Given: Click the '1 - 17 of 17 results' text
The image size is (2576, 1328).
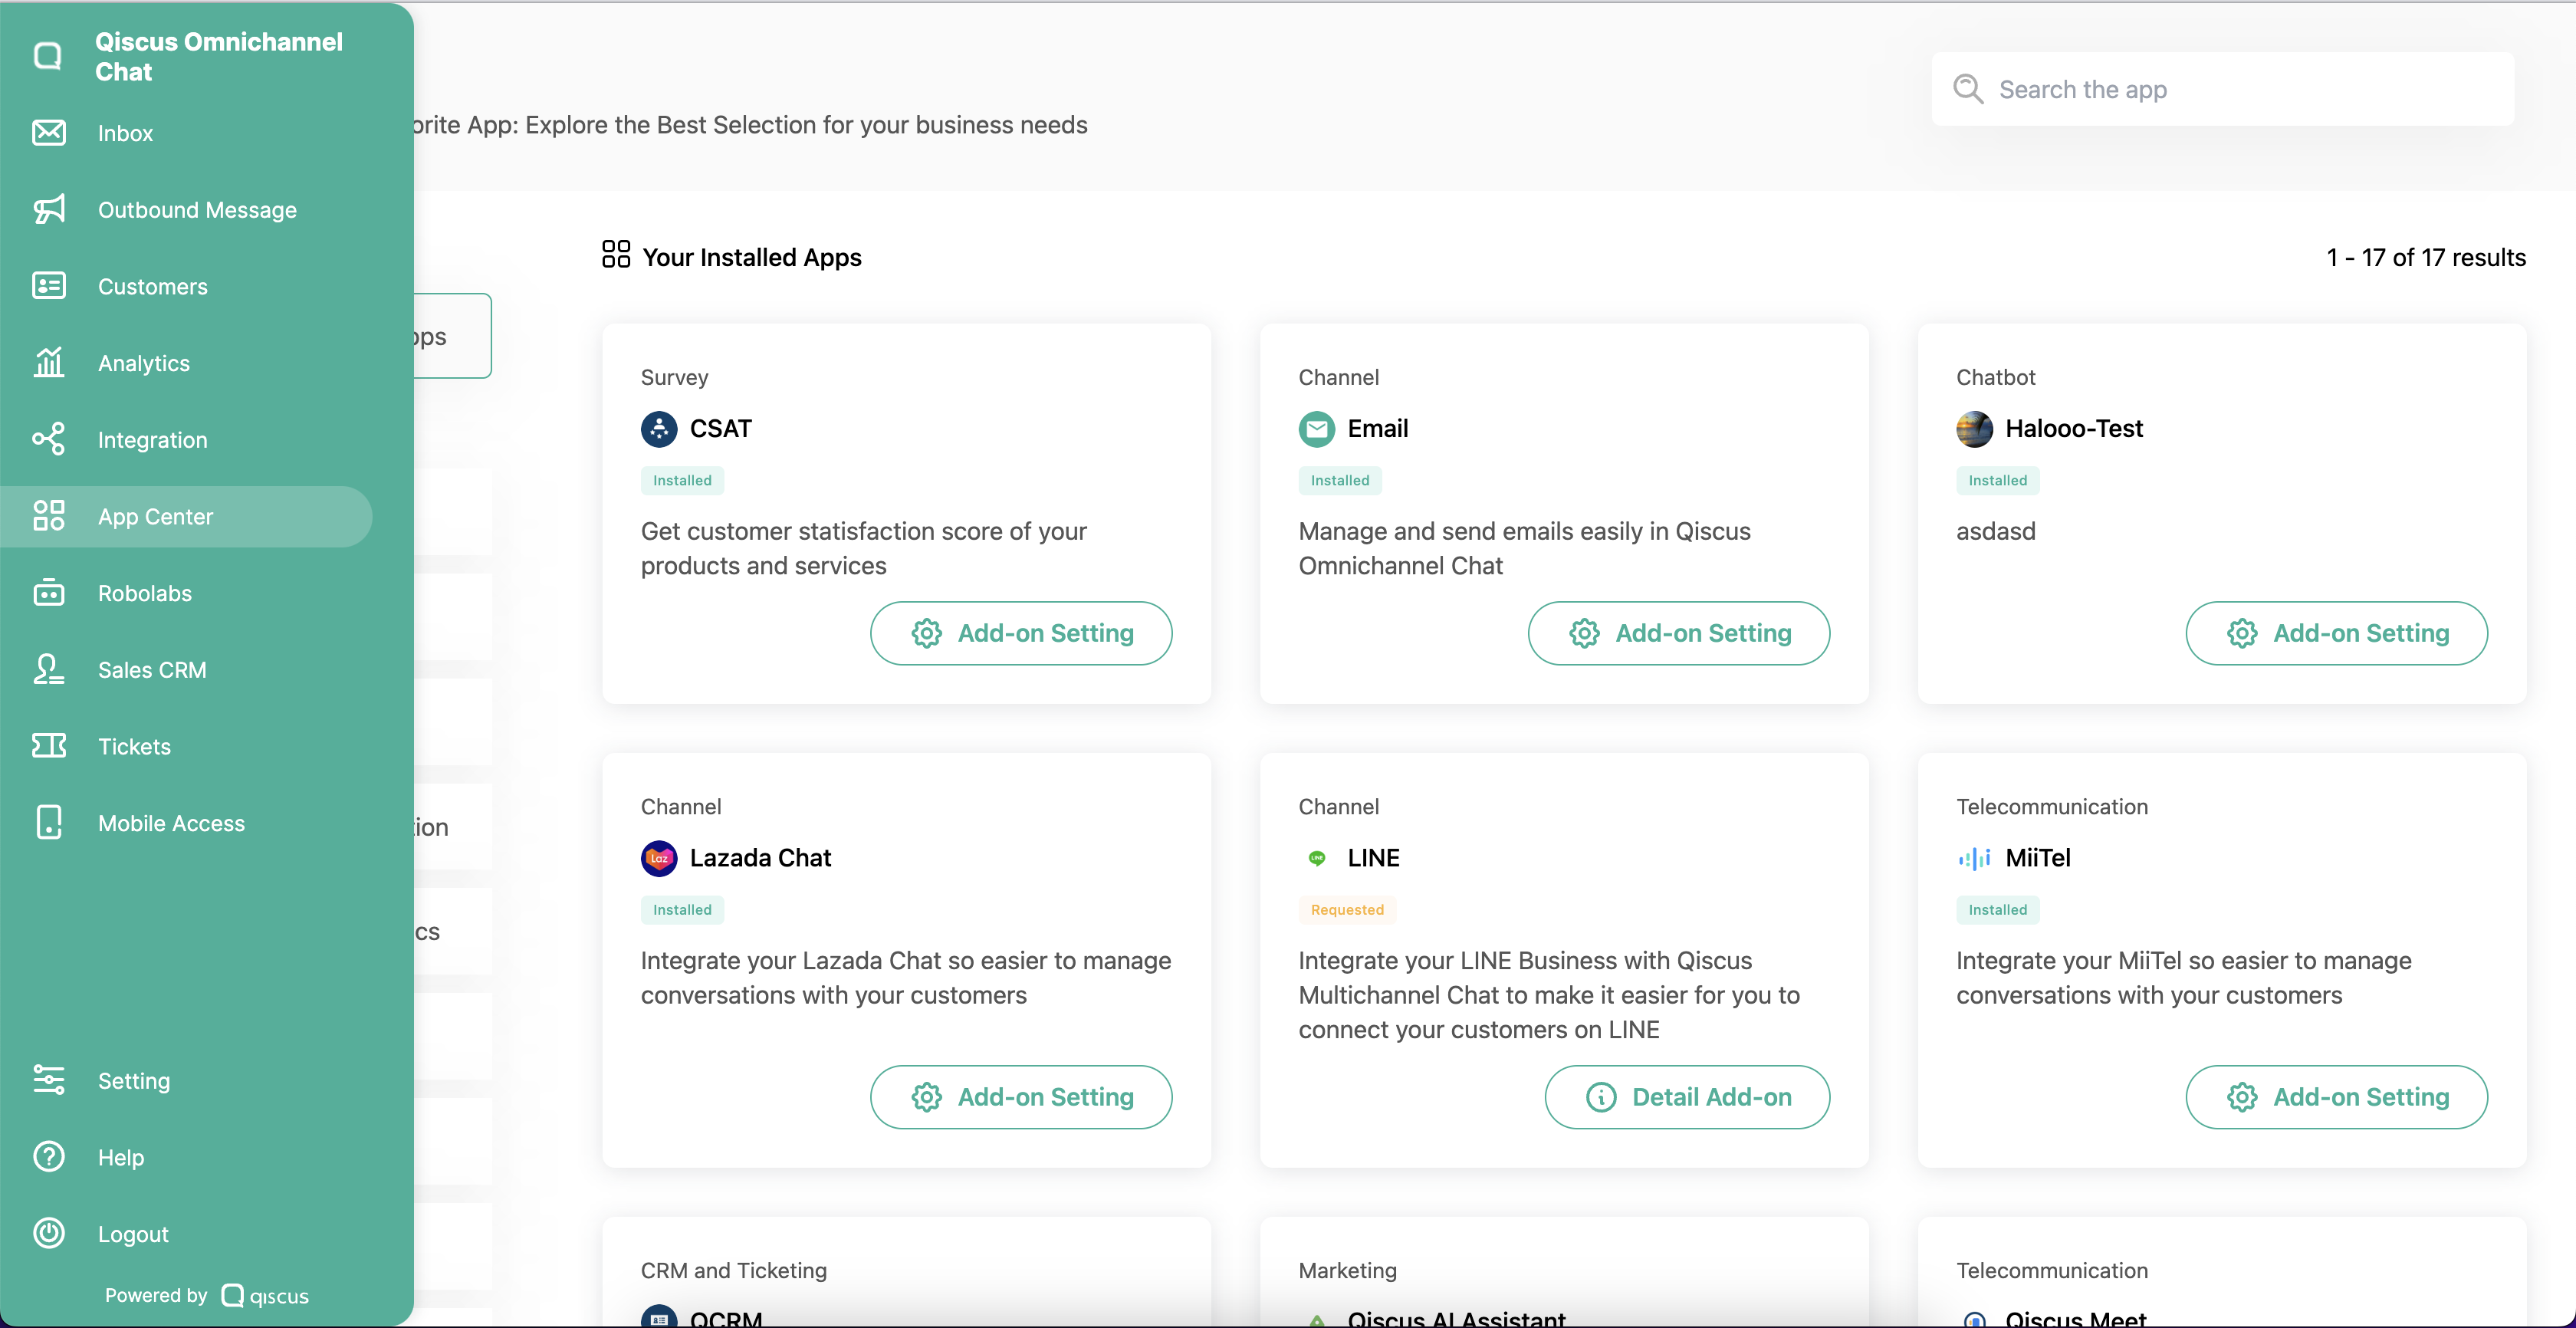Looking at the screenshot, I should tap(2426, 257).
